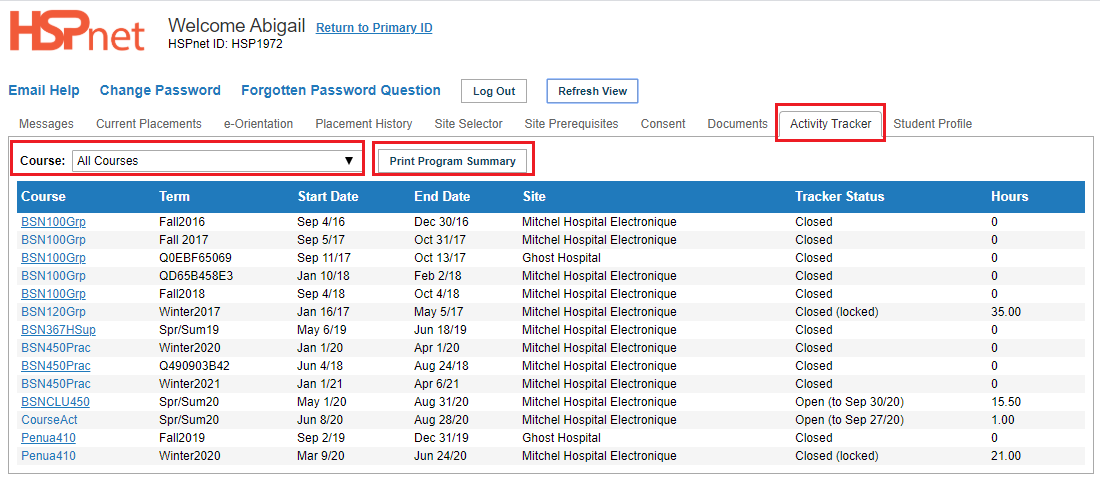Select the e-Orientation tab
Viewport: 1100px width, 481px height.
(x=258, y=124)
